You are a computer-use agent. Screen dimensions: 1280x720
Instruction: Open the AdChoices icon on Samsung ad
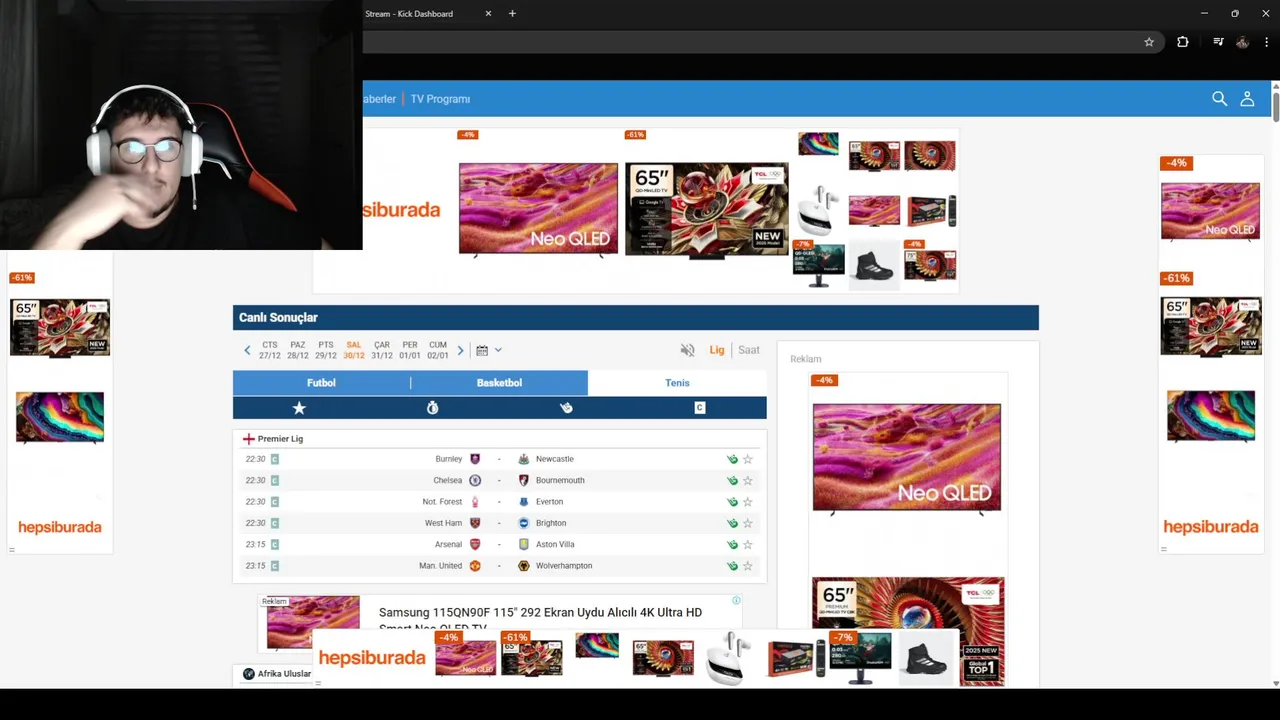coord(736,601)
